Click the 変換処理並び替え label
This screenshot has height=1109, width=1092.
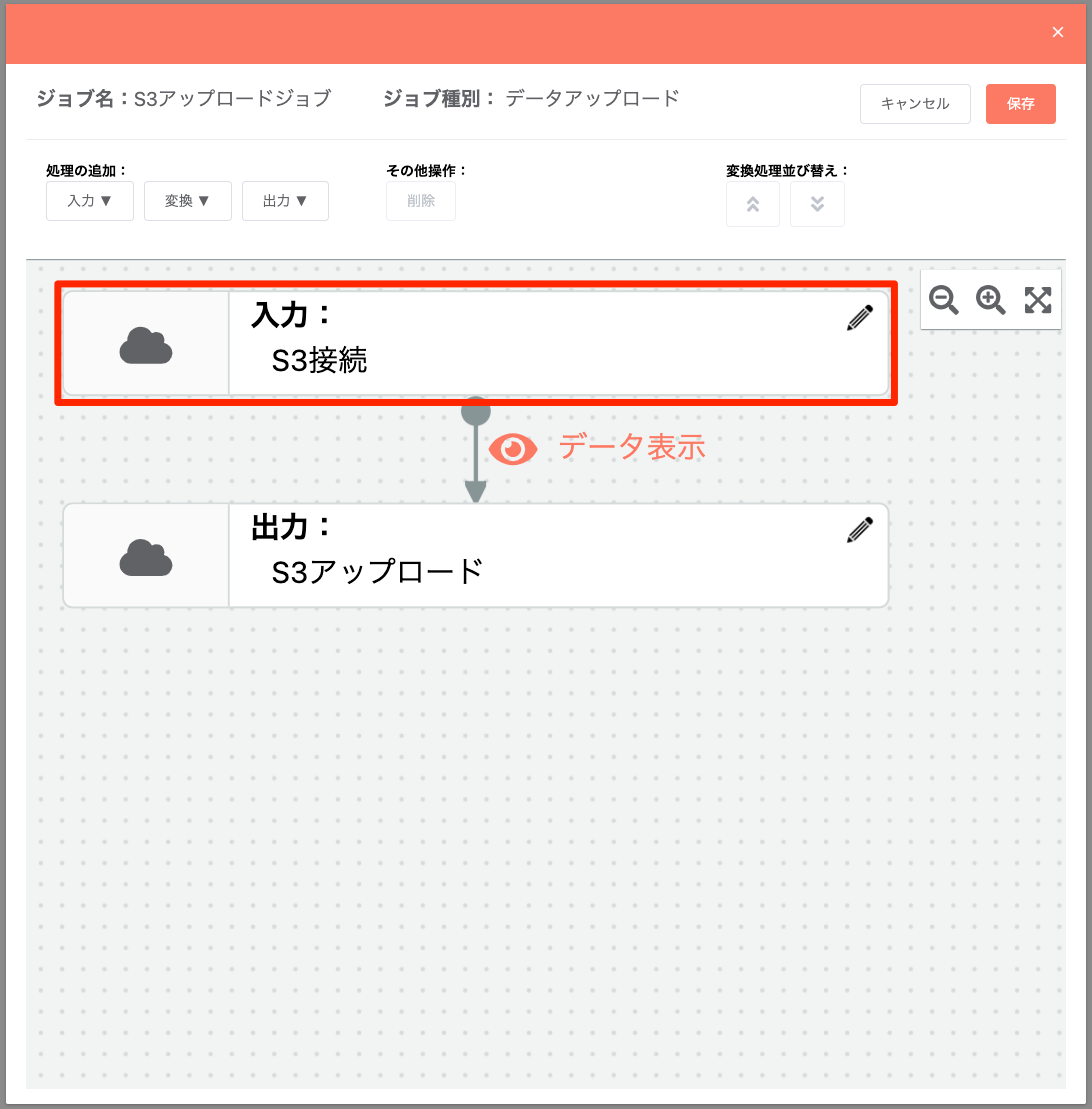tap(786, 170)
